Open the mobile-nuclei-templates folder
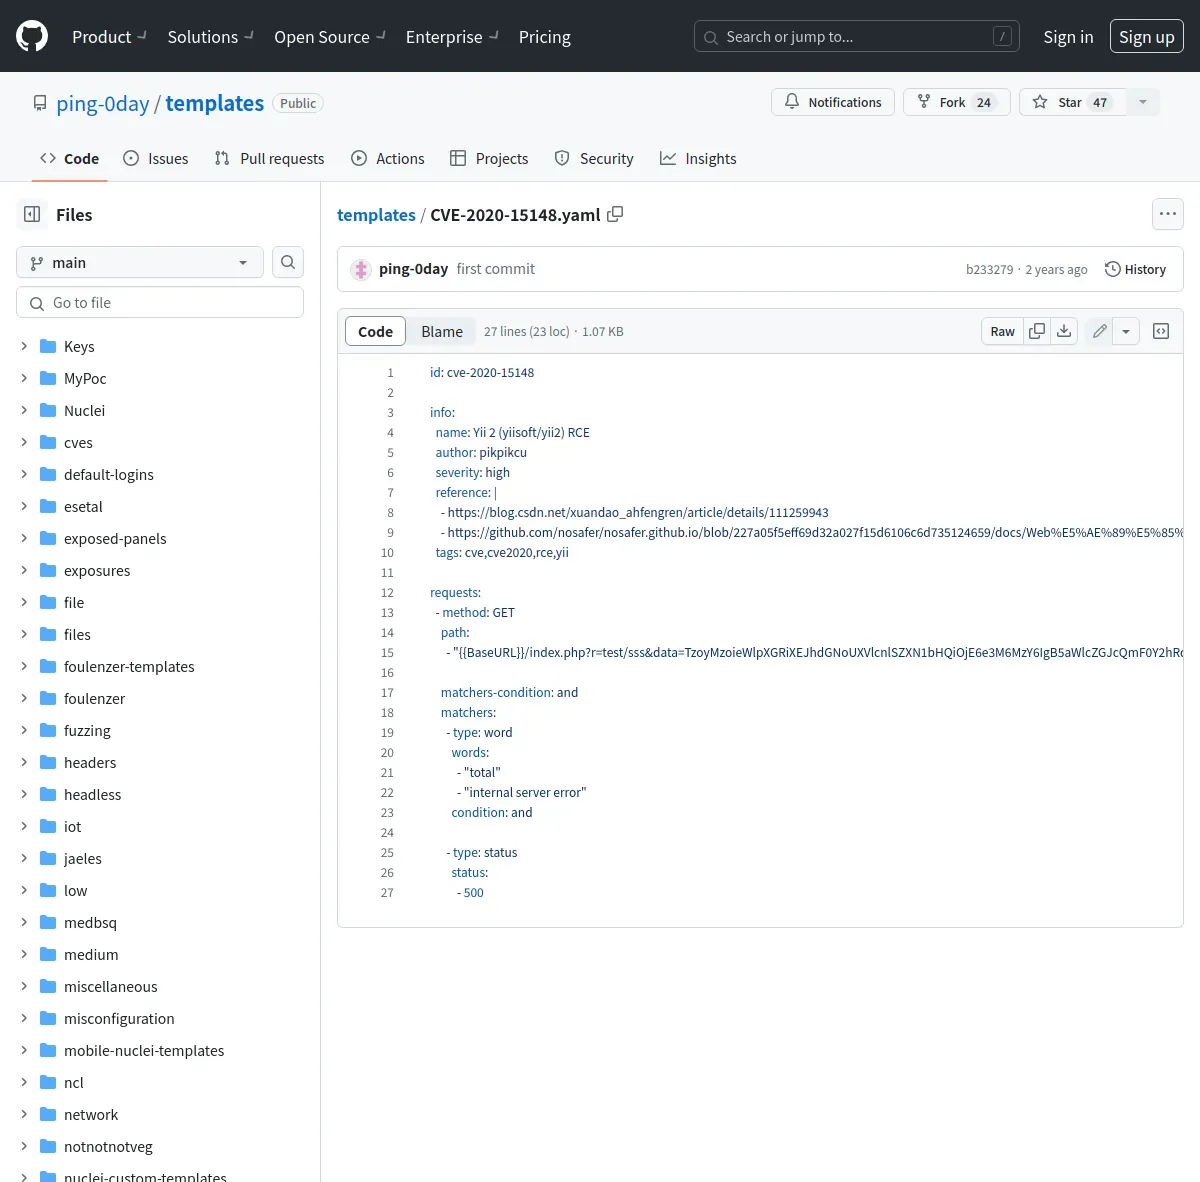Screen dimensions: 1200x1182 [x=144, y=1050]
